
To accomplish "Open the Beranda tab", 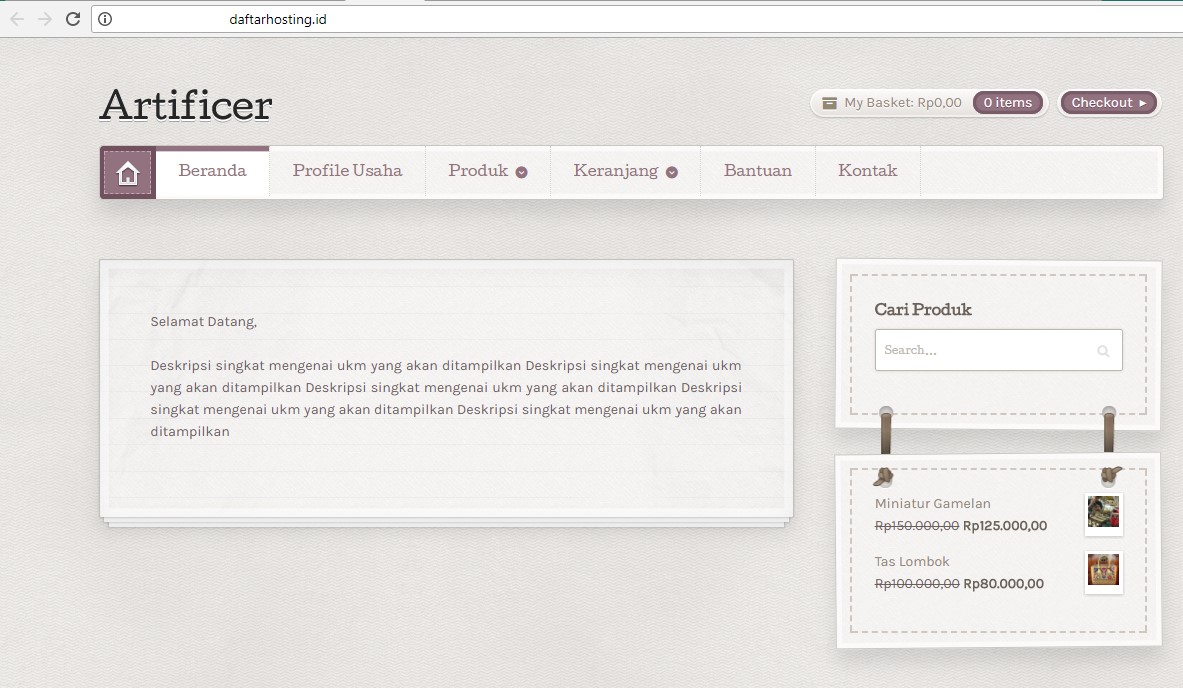I will [x=212, y=171].
